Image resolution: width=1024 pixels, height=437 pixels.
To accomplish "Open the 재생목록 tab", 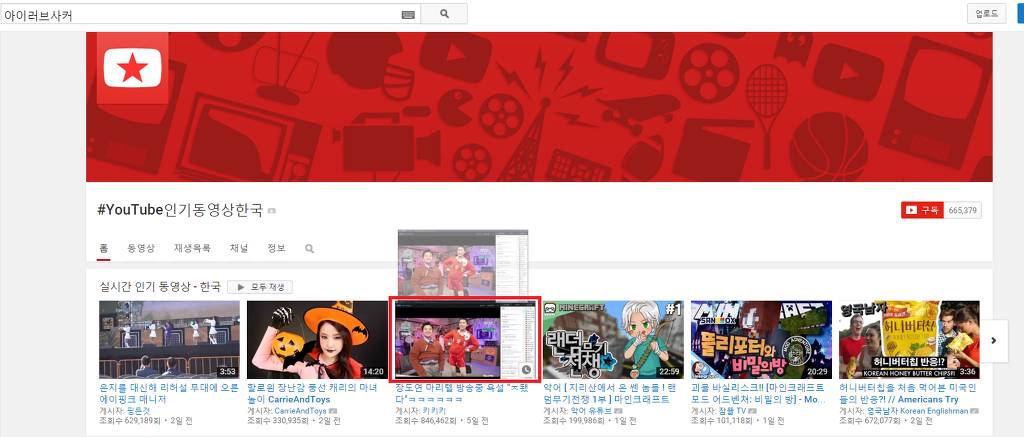I will (192, 248).
